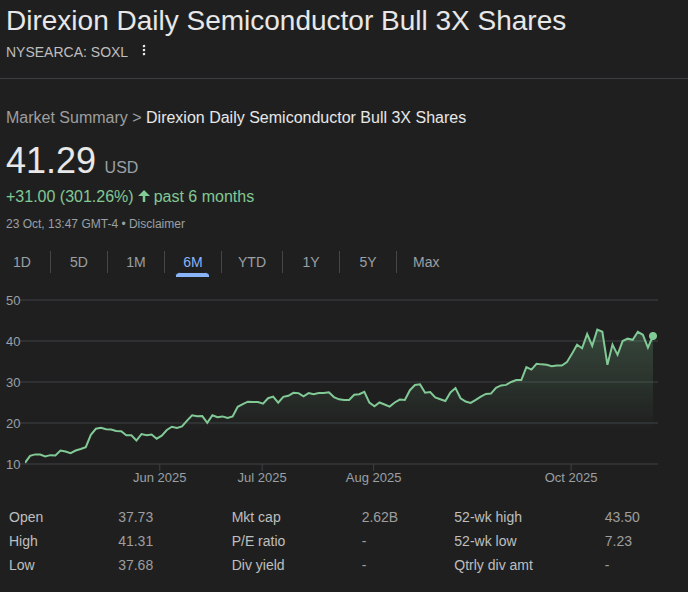Click the Mkt cap value 2.62B
688x592 pixels.
pos(380,517)
